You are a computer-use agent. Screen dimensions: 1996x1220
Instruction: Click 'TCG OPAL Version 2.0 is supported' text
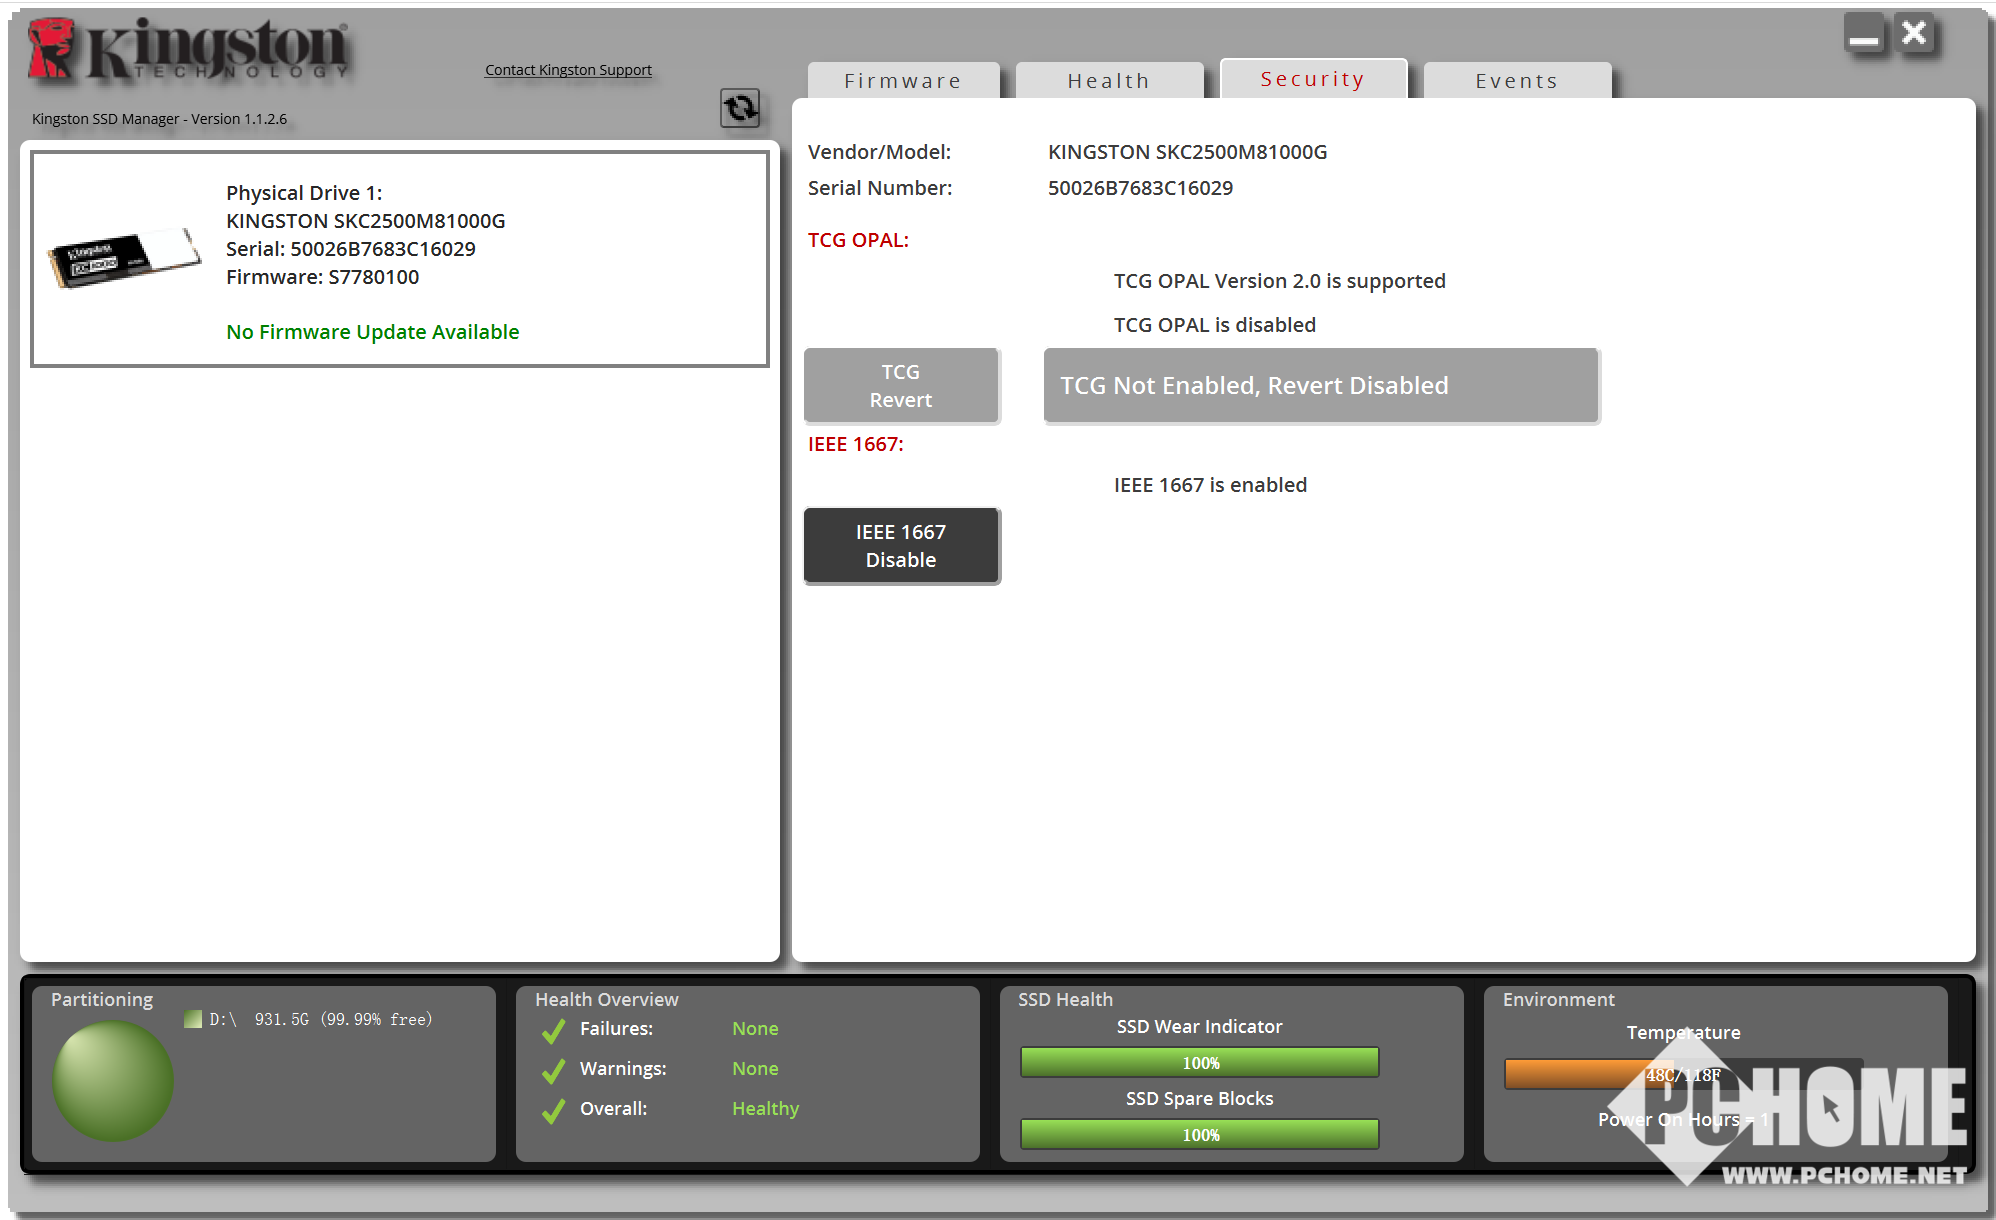click(x=1280, y=281)
